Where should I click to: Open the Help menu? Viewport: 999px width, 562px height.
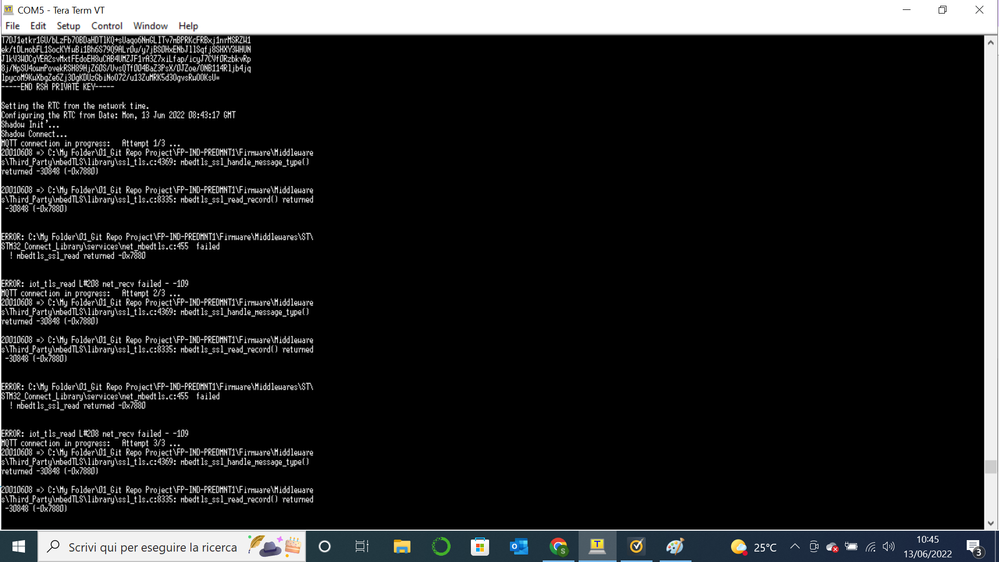[x=188, y=26]
